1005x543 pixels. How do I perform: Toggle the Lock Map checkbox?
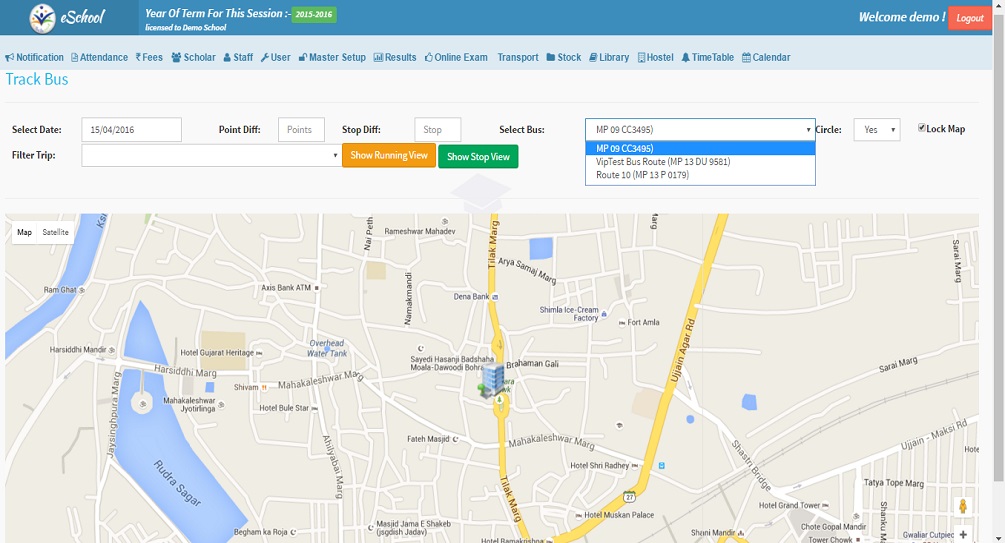[x=922, y=128]
